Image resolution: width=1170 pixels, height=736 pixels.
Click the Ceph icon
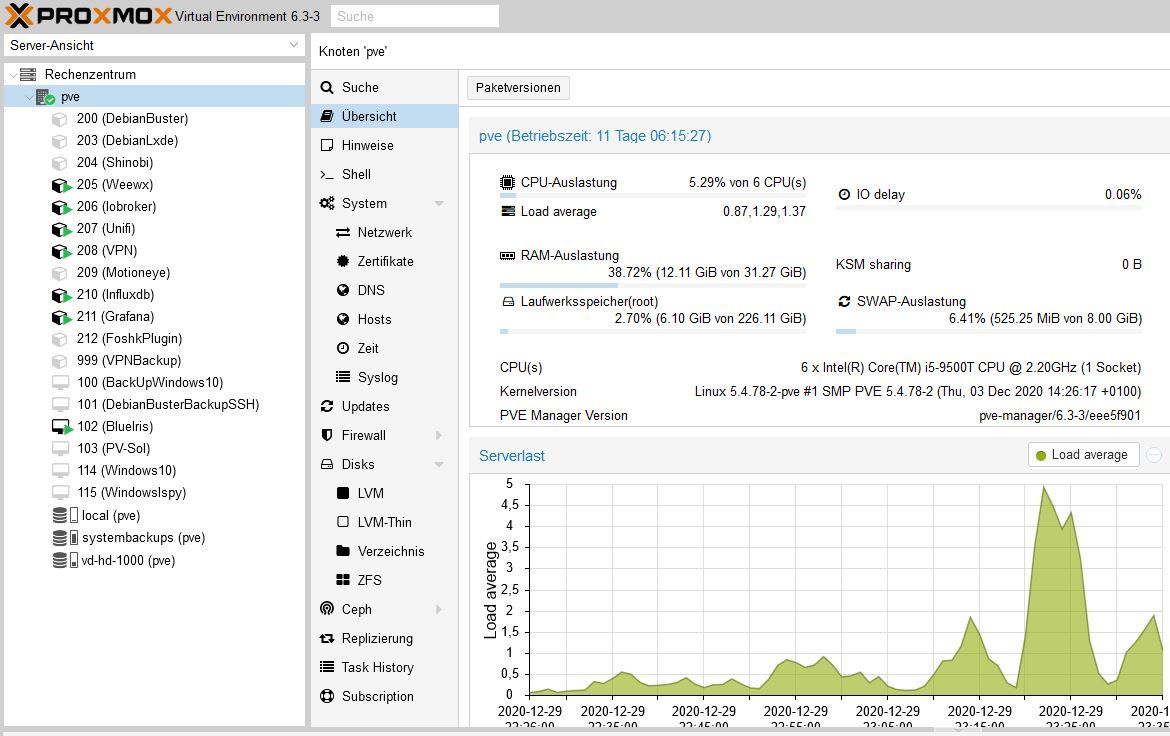[327, 609]
